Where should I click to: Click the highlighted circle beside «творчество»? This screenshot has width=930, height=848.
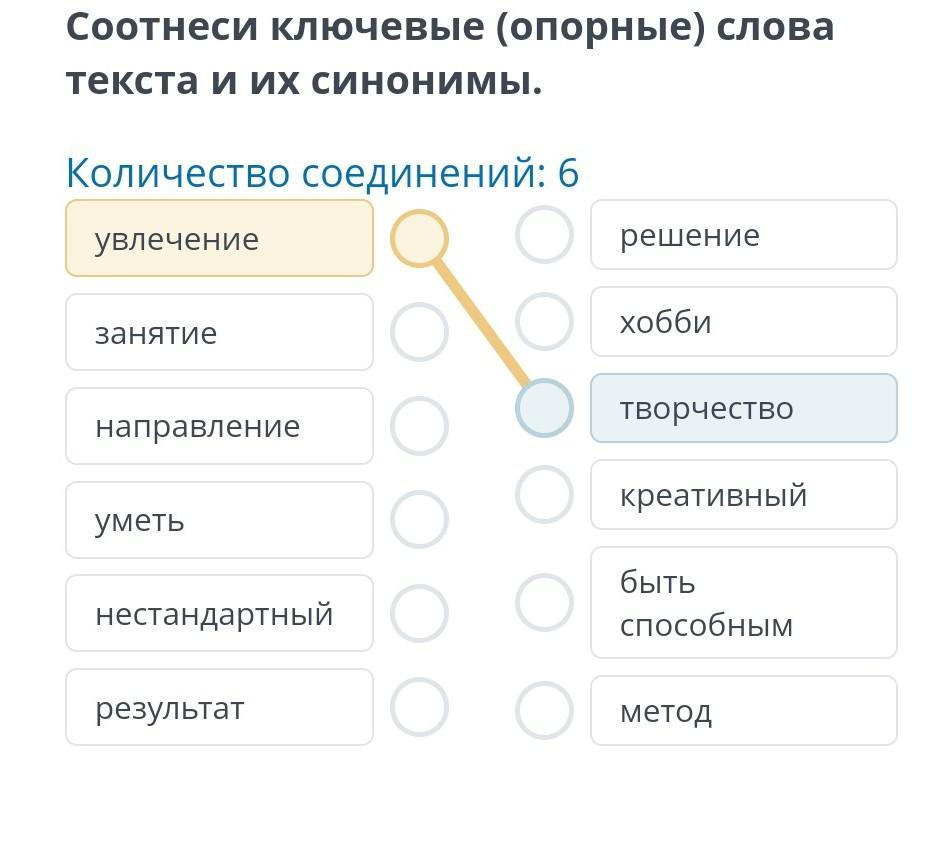point(544,408)
